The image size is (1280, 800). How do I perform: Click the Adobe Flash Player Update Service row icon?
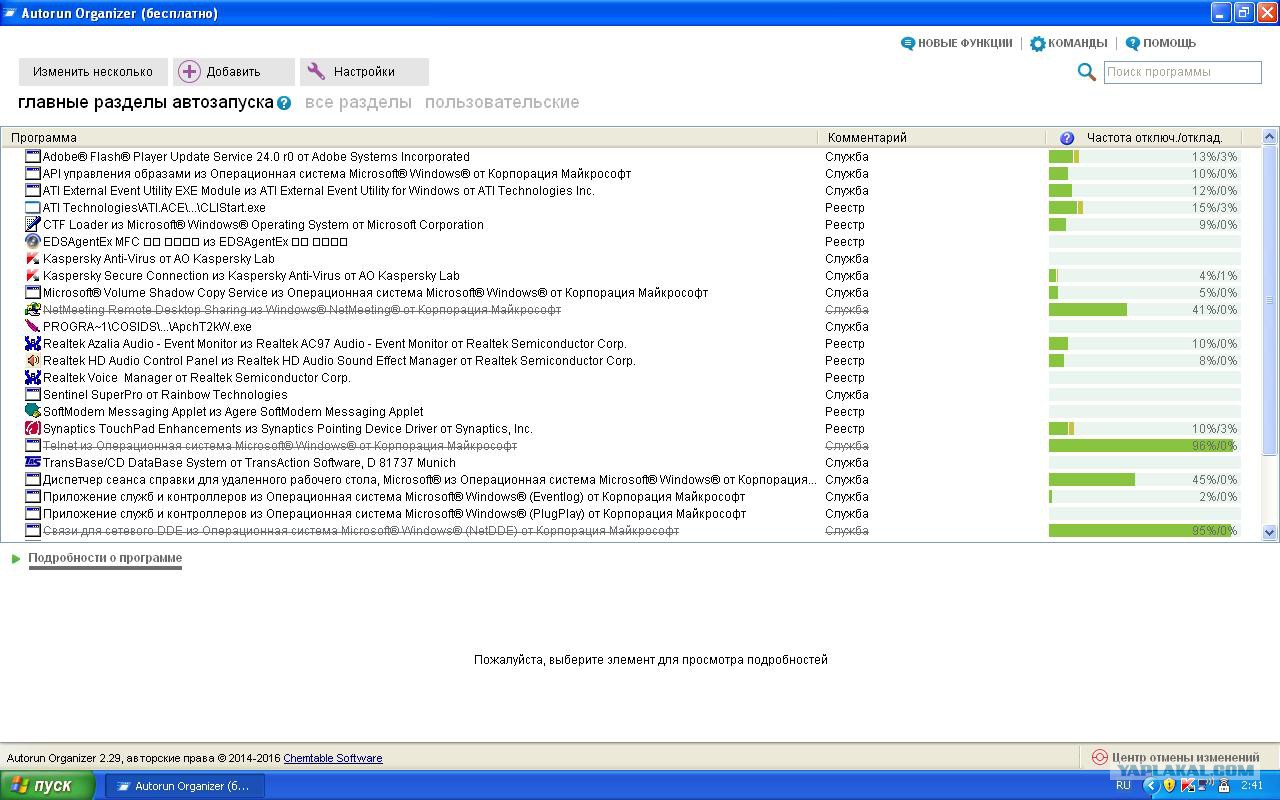32,157
